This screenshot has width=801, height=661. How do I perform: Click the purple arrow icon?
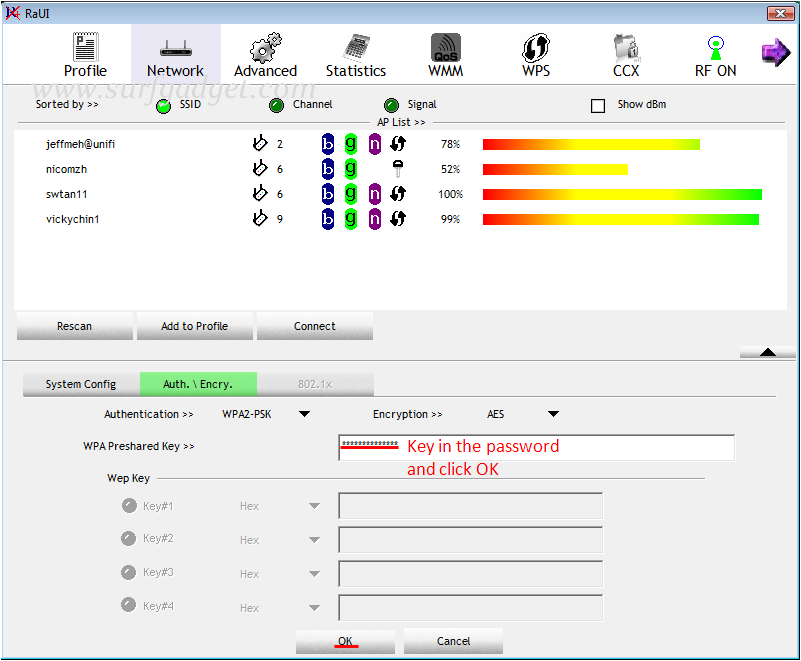777,53
